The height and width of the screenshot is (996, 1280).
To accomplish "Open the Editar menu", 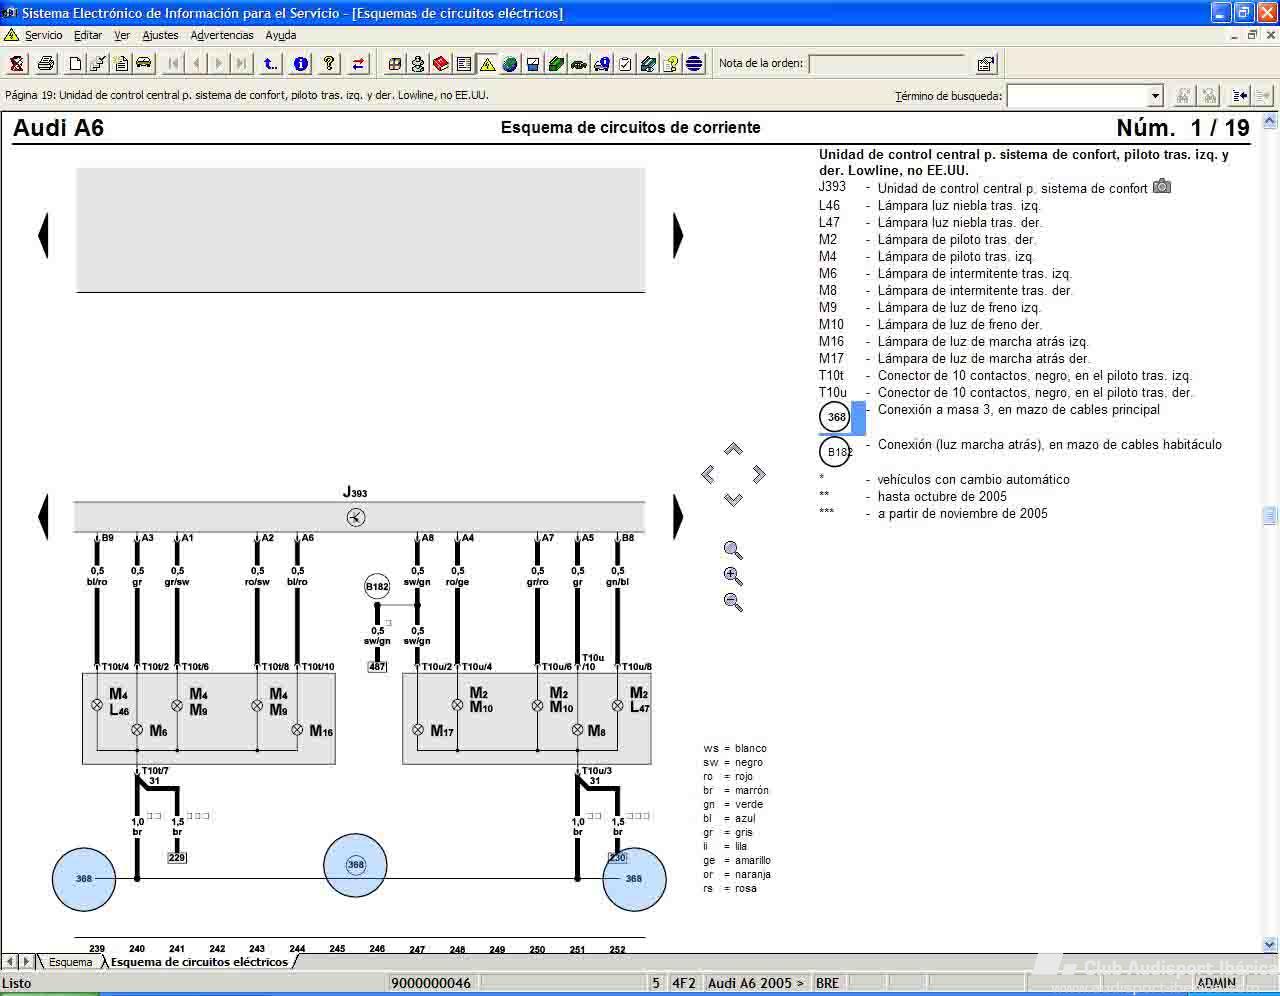I will tap(88, 35).
